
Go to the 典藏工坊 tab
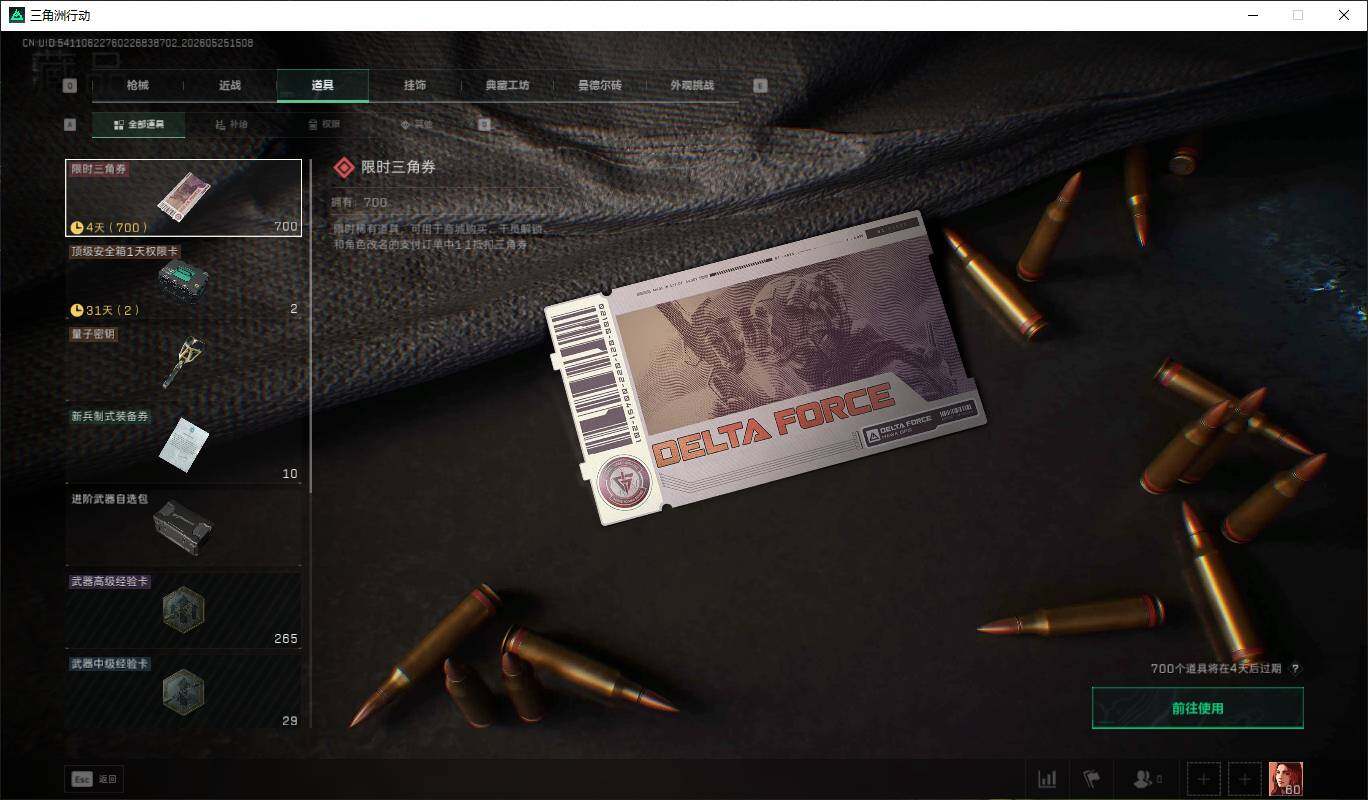(507, 86)
